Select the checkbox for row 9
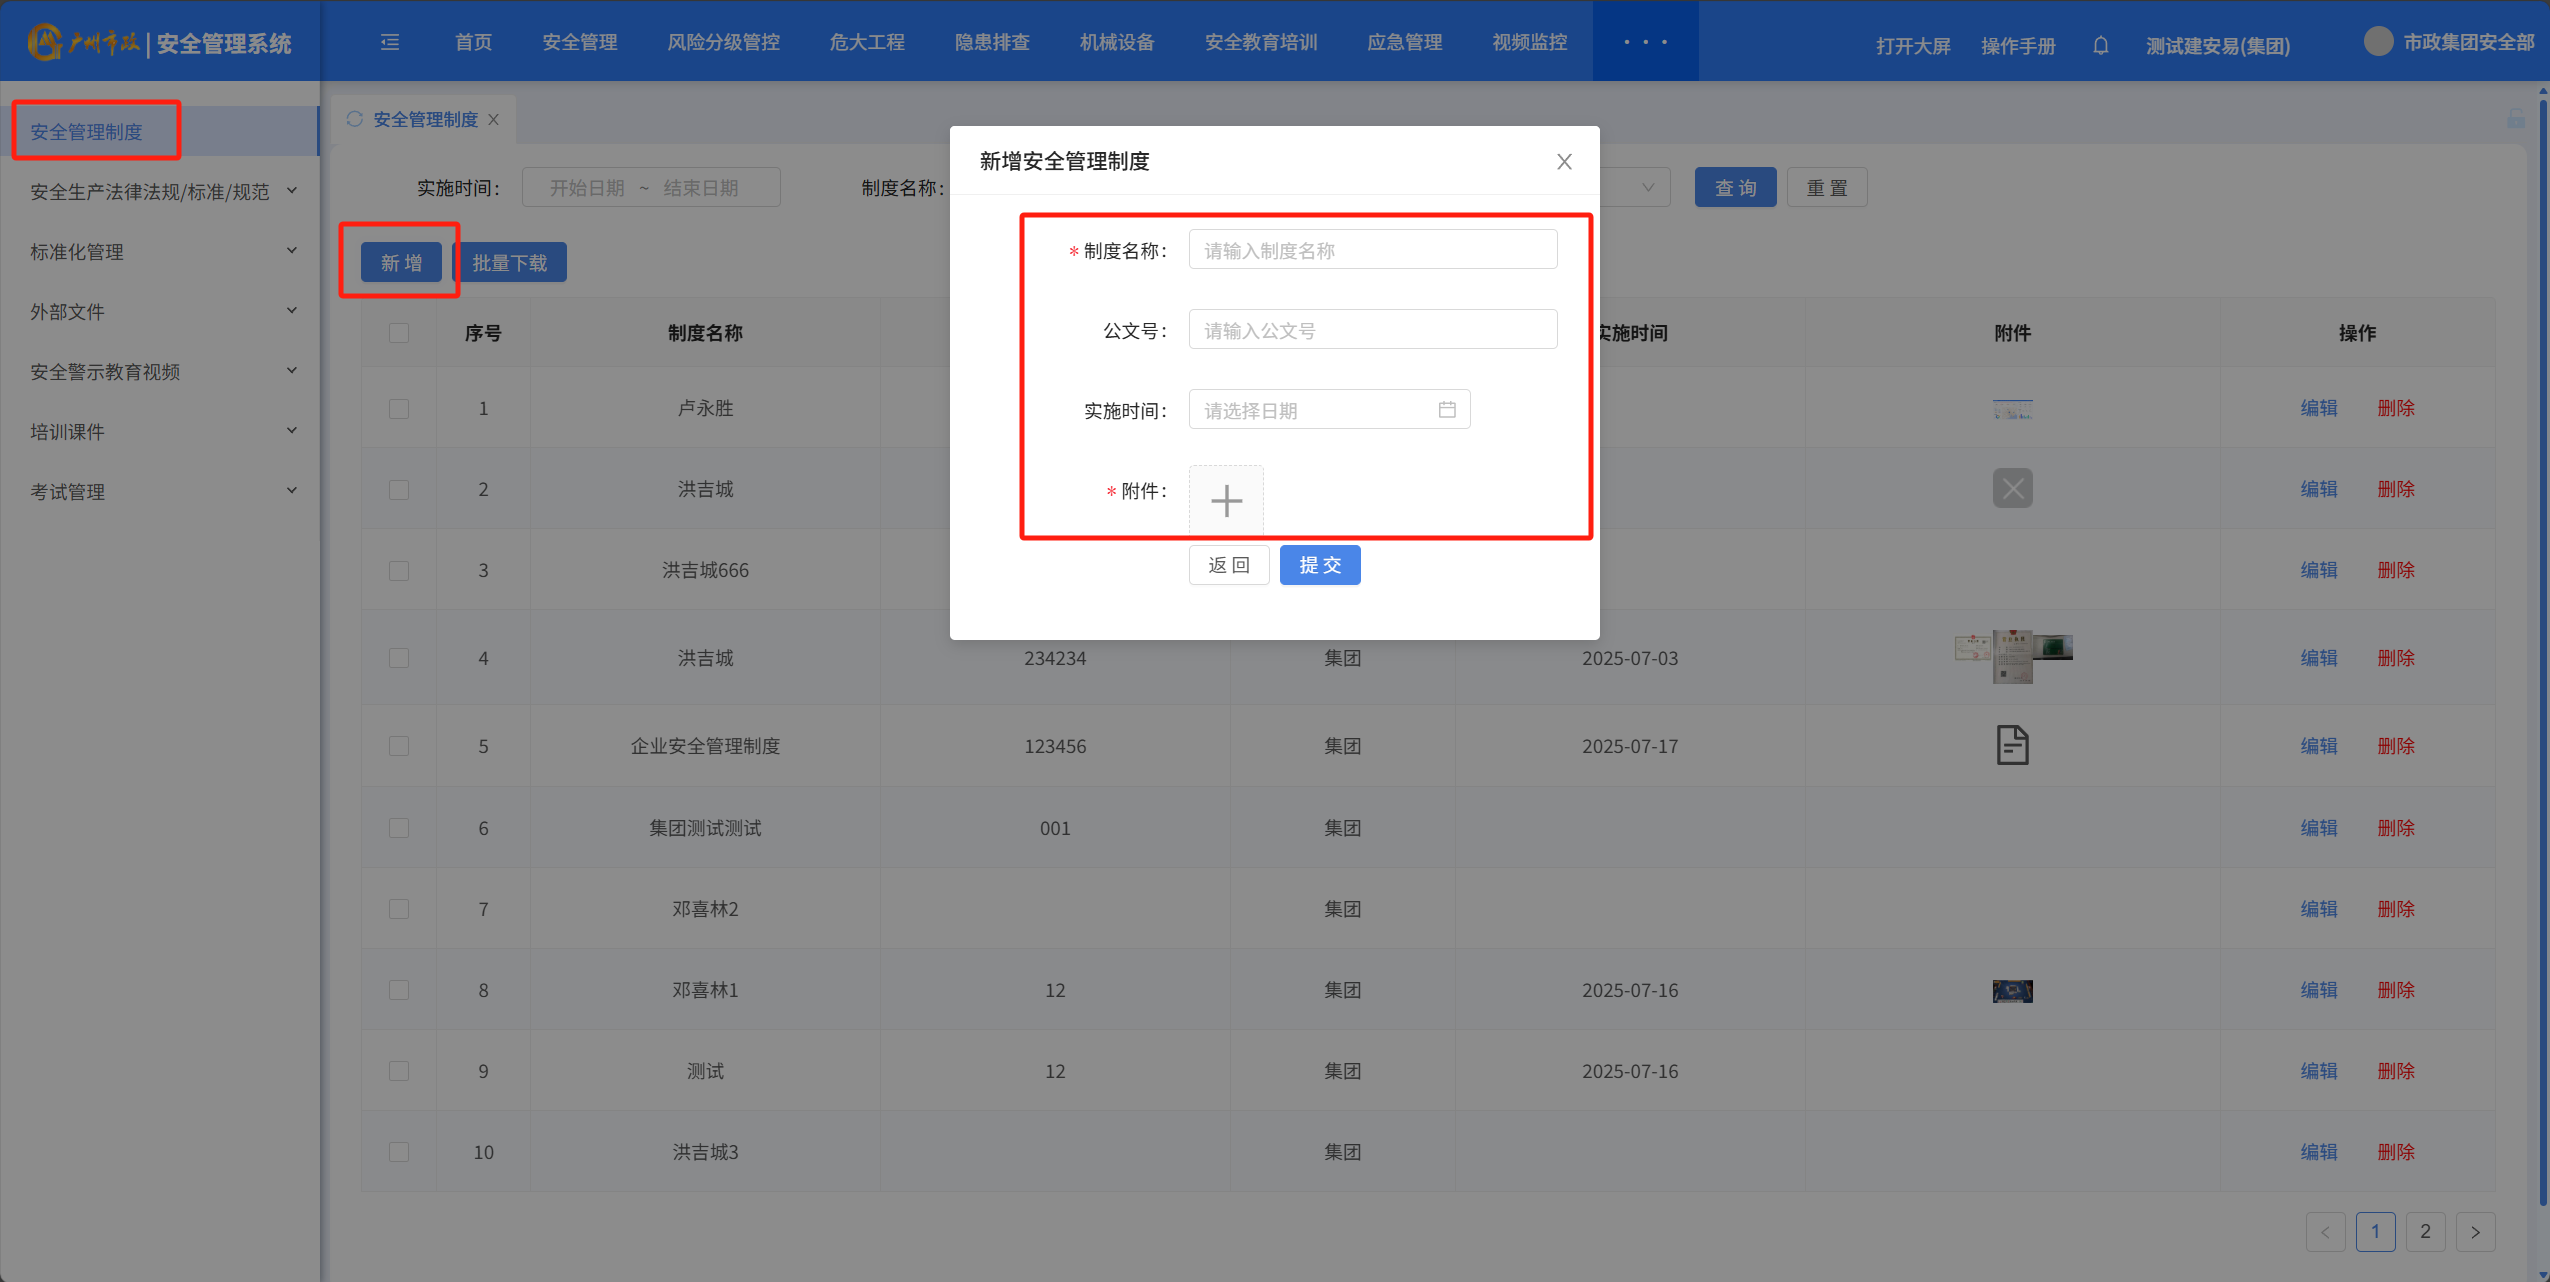The image size is (2550, 1282). tap(399, 1071)
